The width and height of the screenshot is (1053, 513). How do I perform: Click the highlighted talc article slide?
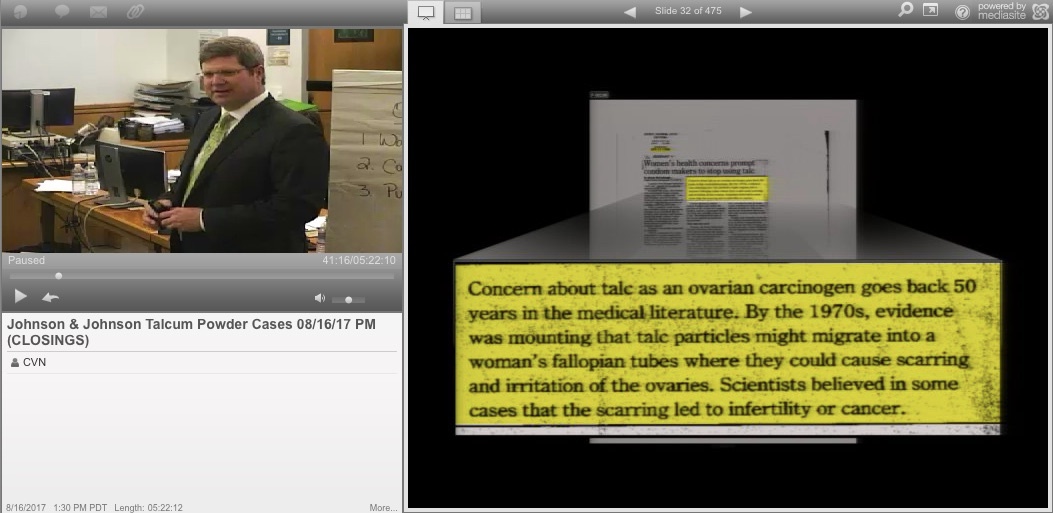pos(728,267)
